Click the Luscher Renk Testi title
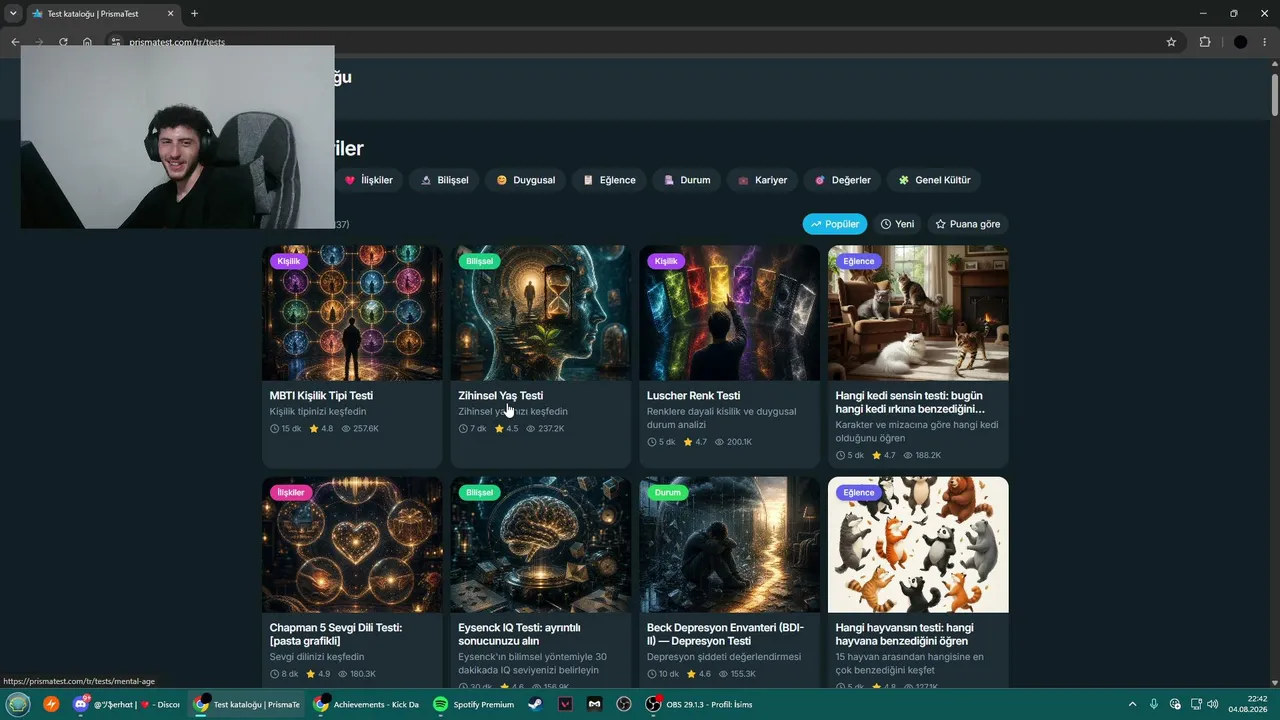The width and height of the screenshot is (1280, 720). 694,396
